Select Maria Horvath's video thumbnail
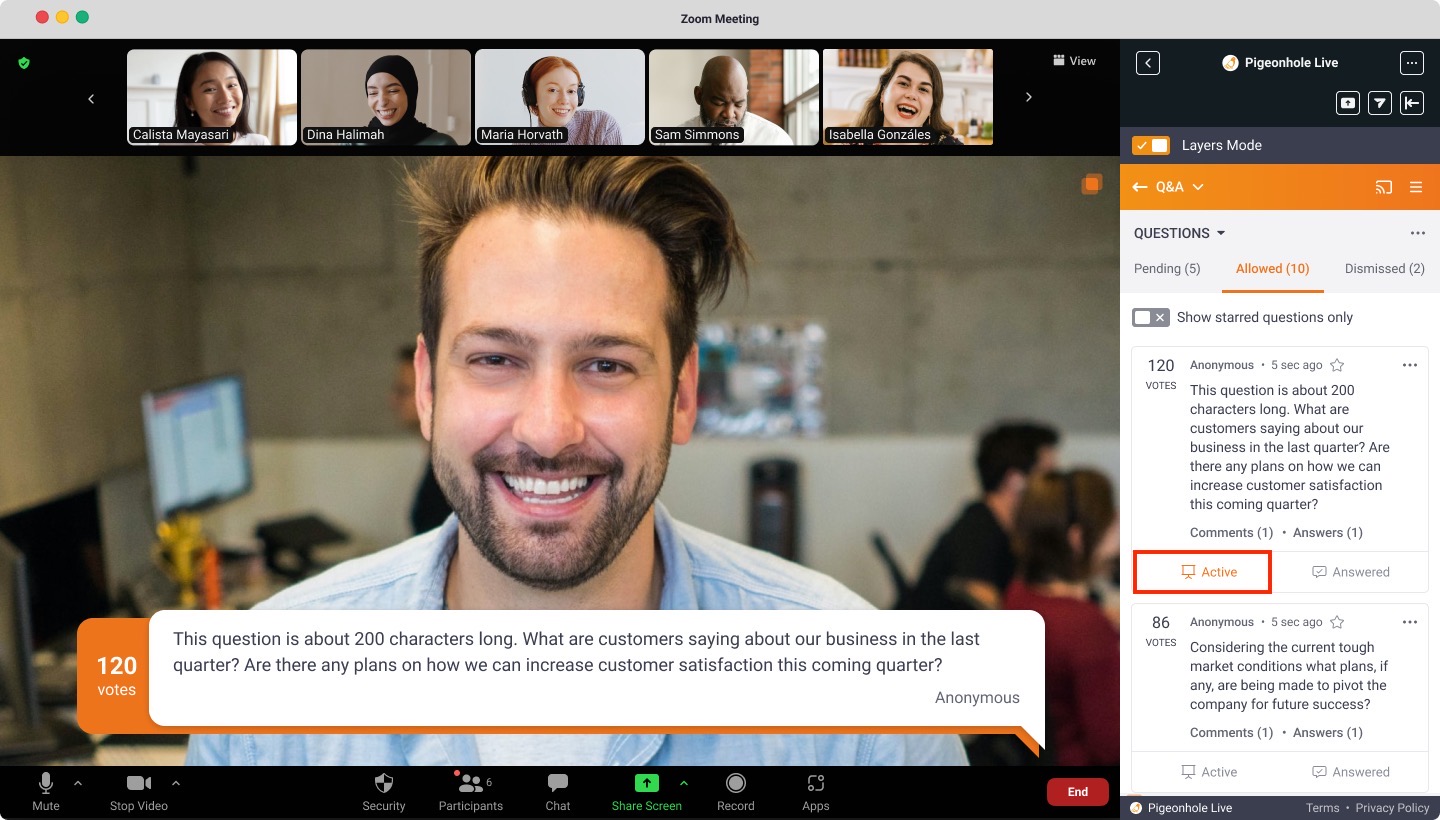This screenshot has height=820, width=1440. 560,97
